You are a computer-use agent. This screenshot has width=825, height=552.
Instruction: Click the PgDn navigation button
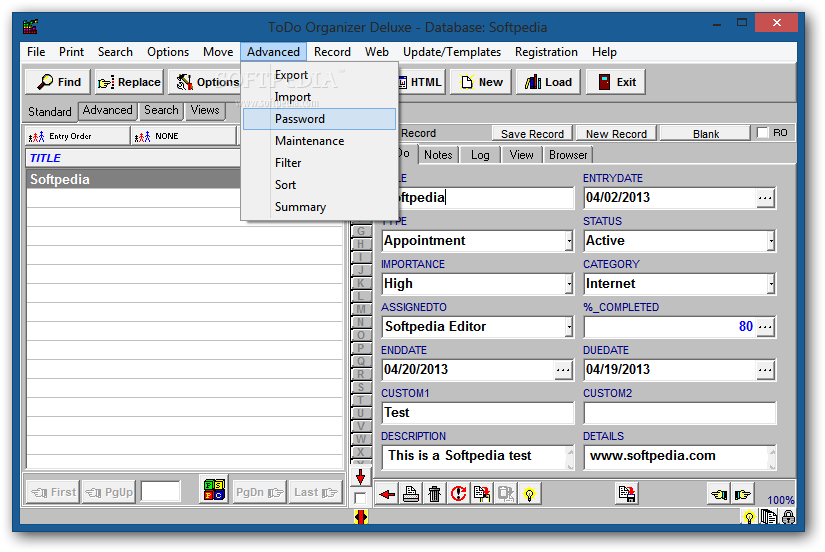[x=259, y=492]
